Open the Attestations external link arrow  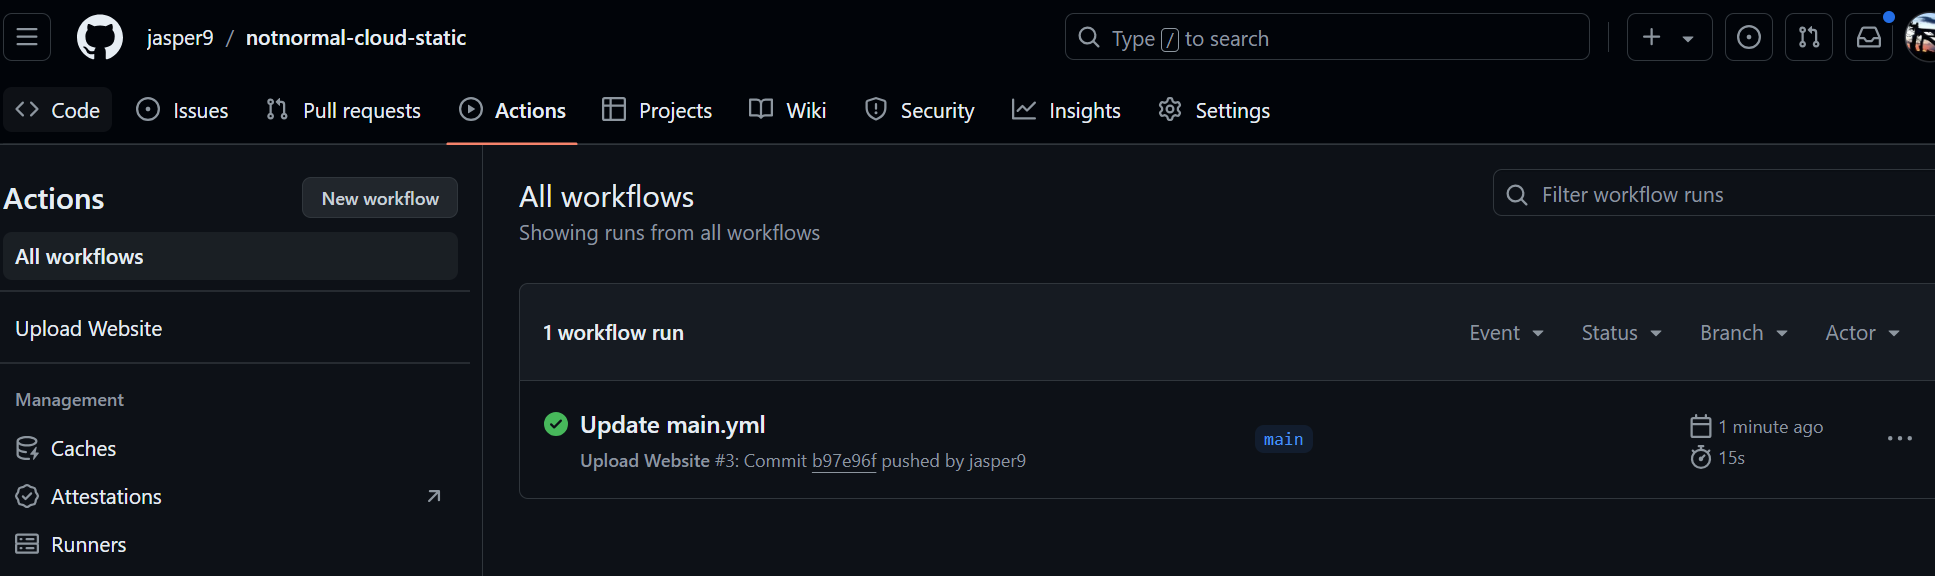433,495
